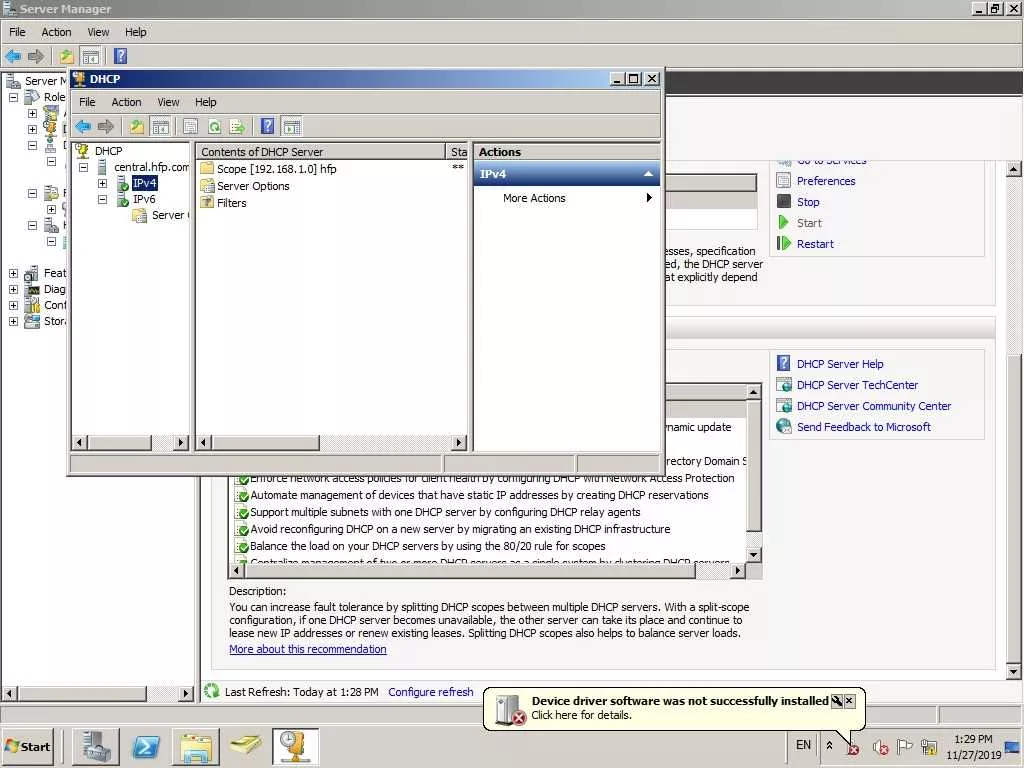
Task: Click More about this recommendation link
Action: click(x=308, y=649)
